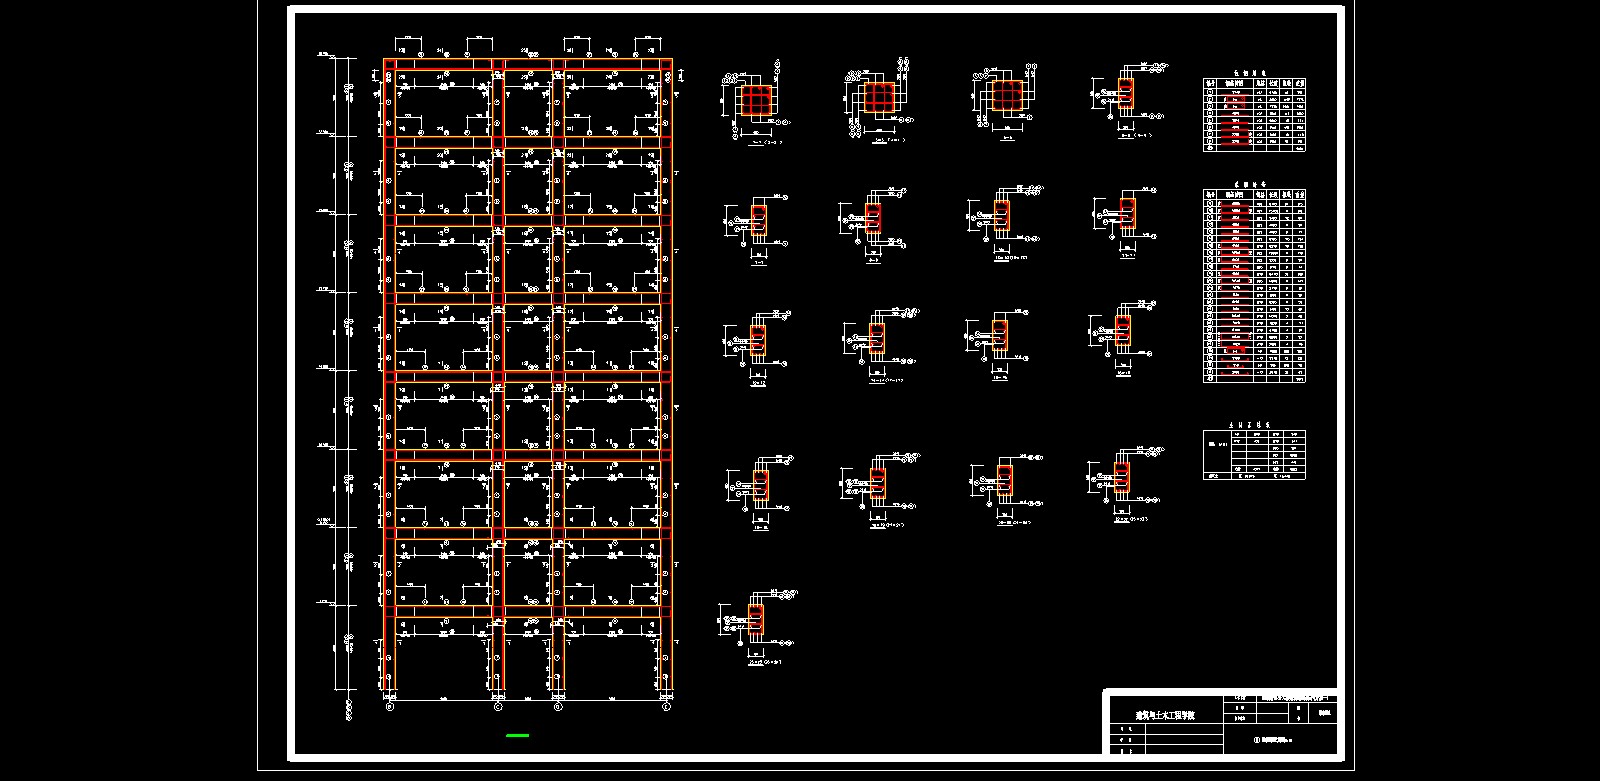Click the 建筑与土木工程学院 title block text
The width and height of the screenshot is (1600, 781).
1163,716
